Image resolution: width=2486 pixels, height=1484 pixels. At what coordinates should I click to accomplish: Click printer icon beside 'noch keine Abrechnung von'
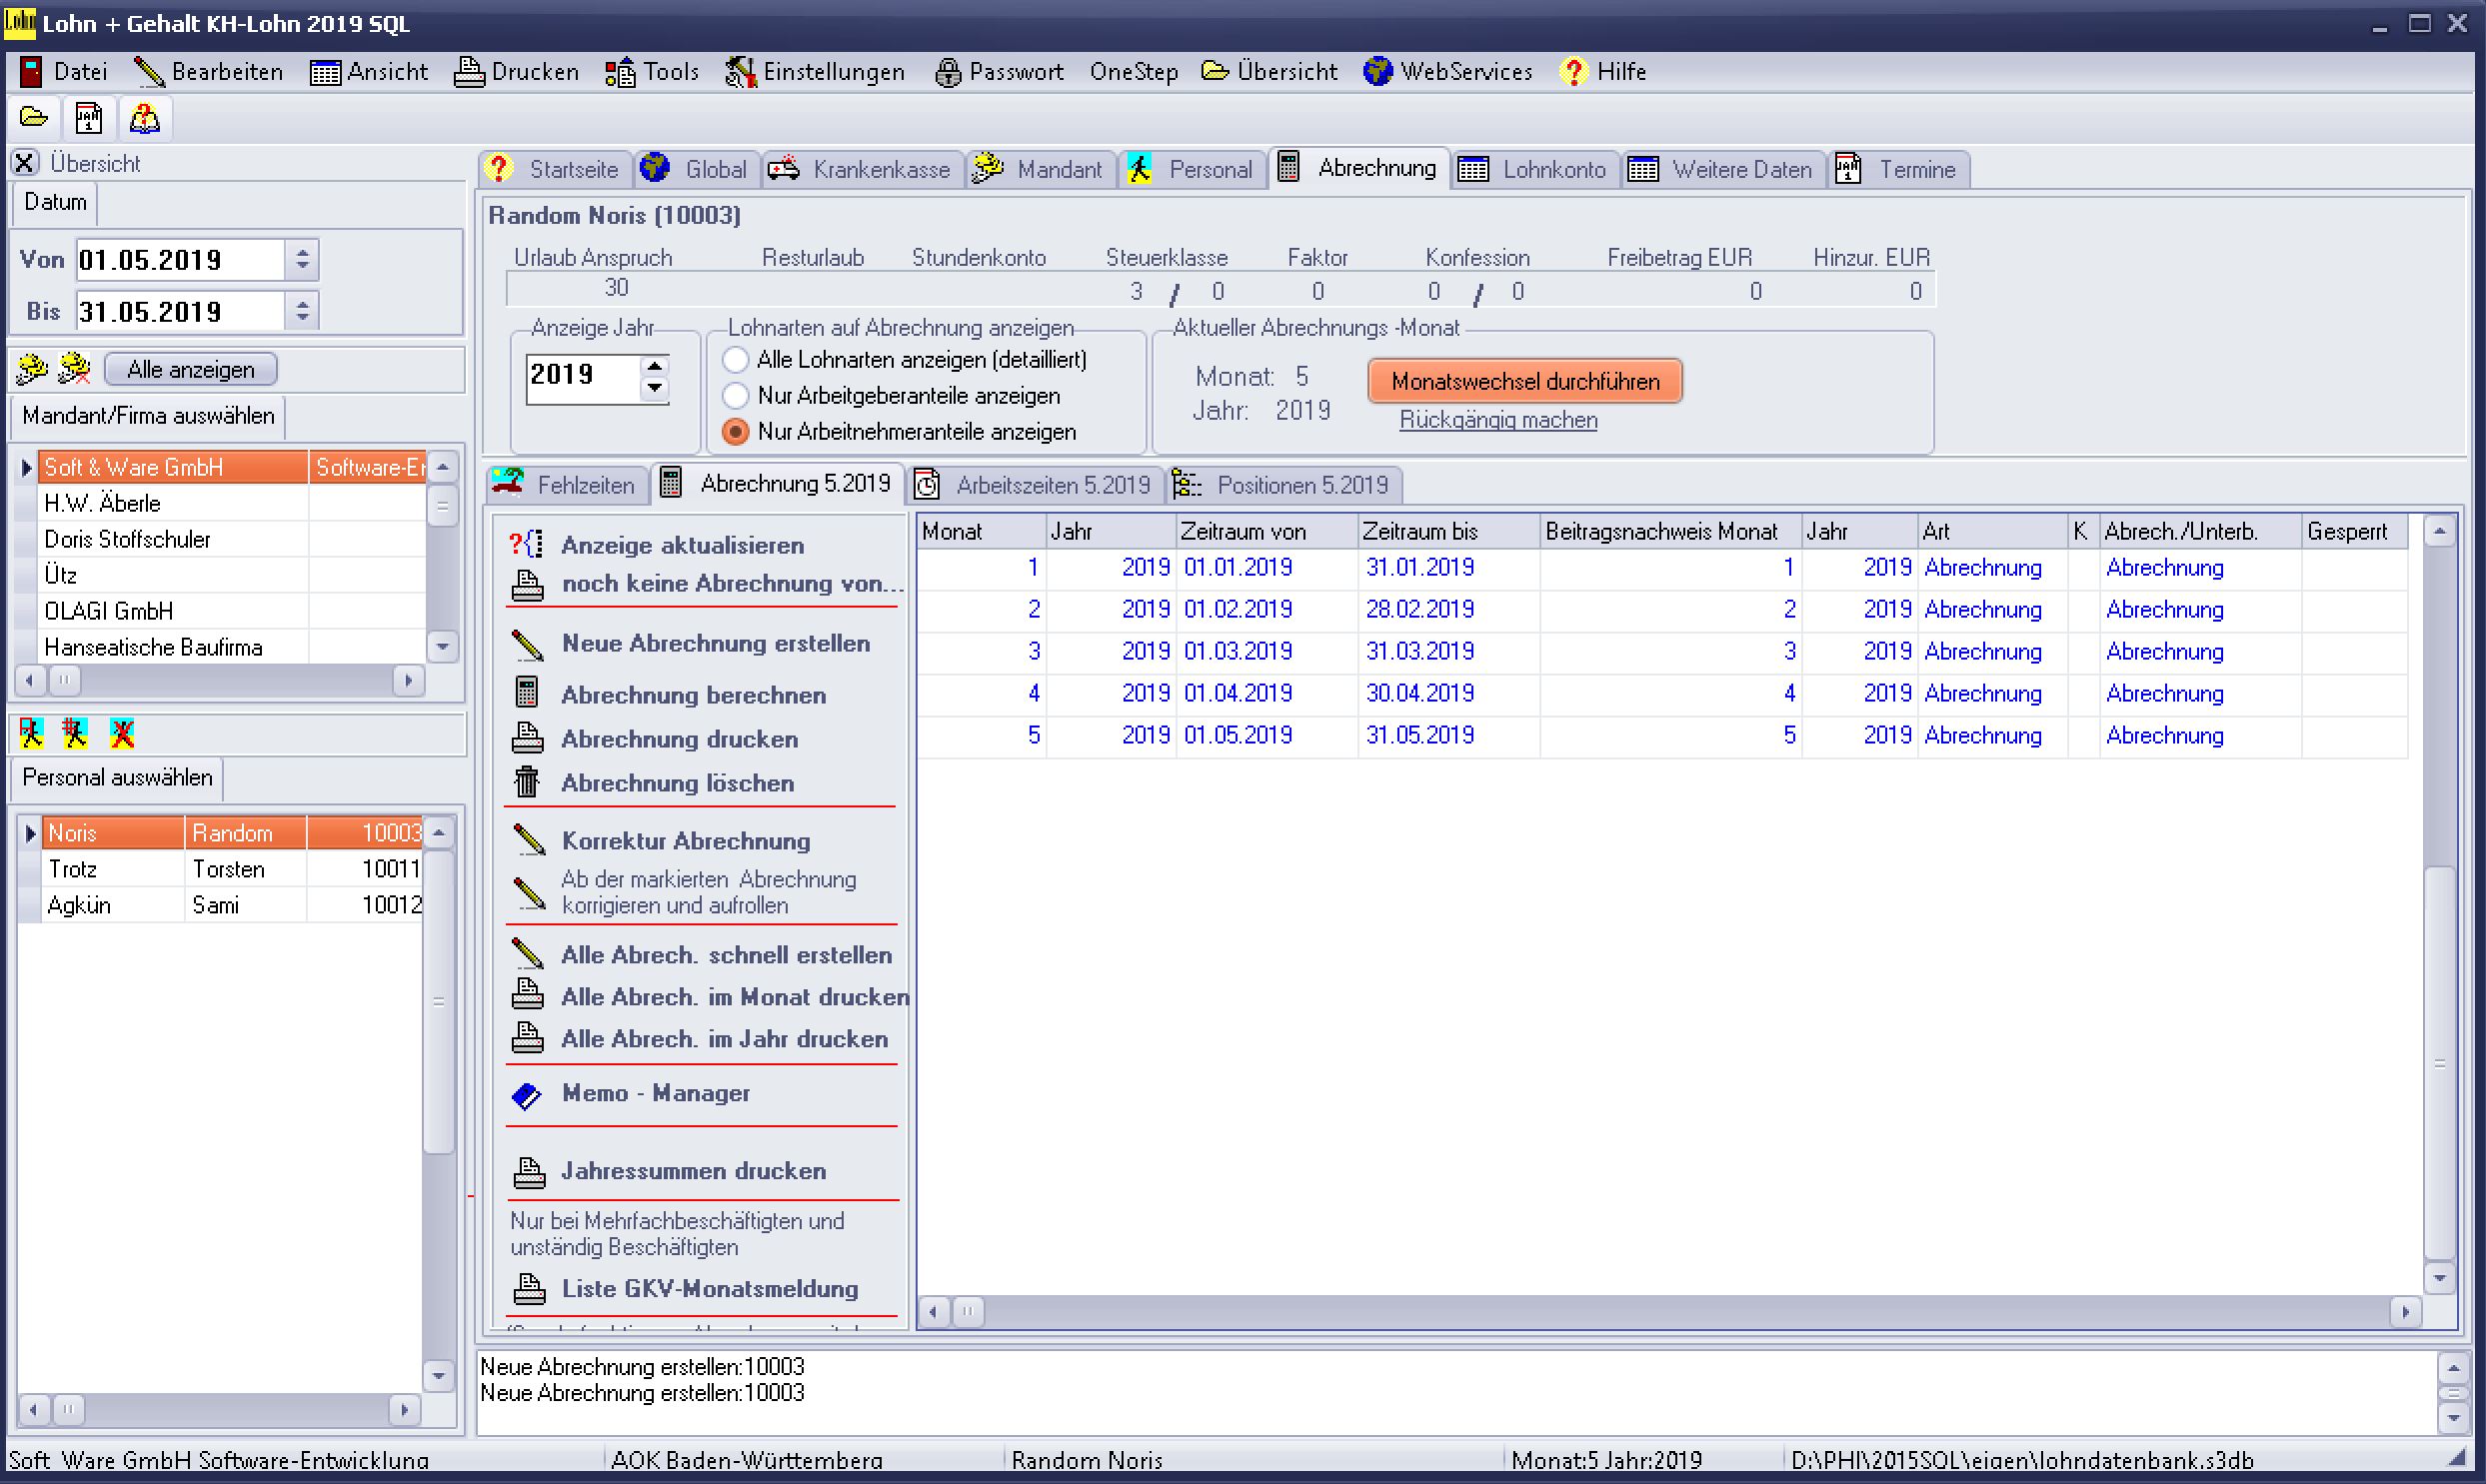coord(527,585)
